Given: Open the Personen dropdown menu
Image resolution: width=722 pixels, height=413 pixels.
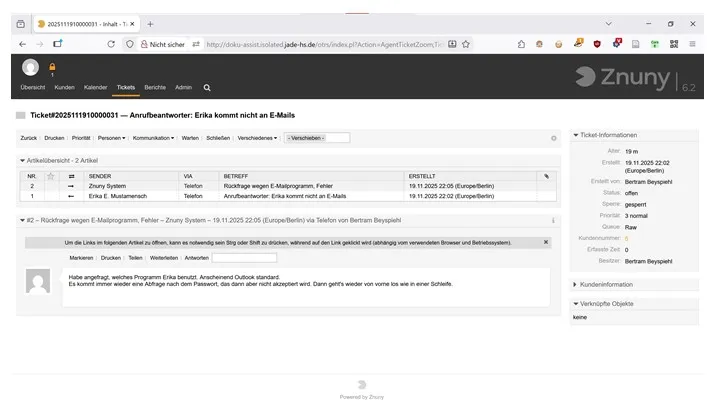Looking at the screenshot, I should tap(110, 138).
